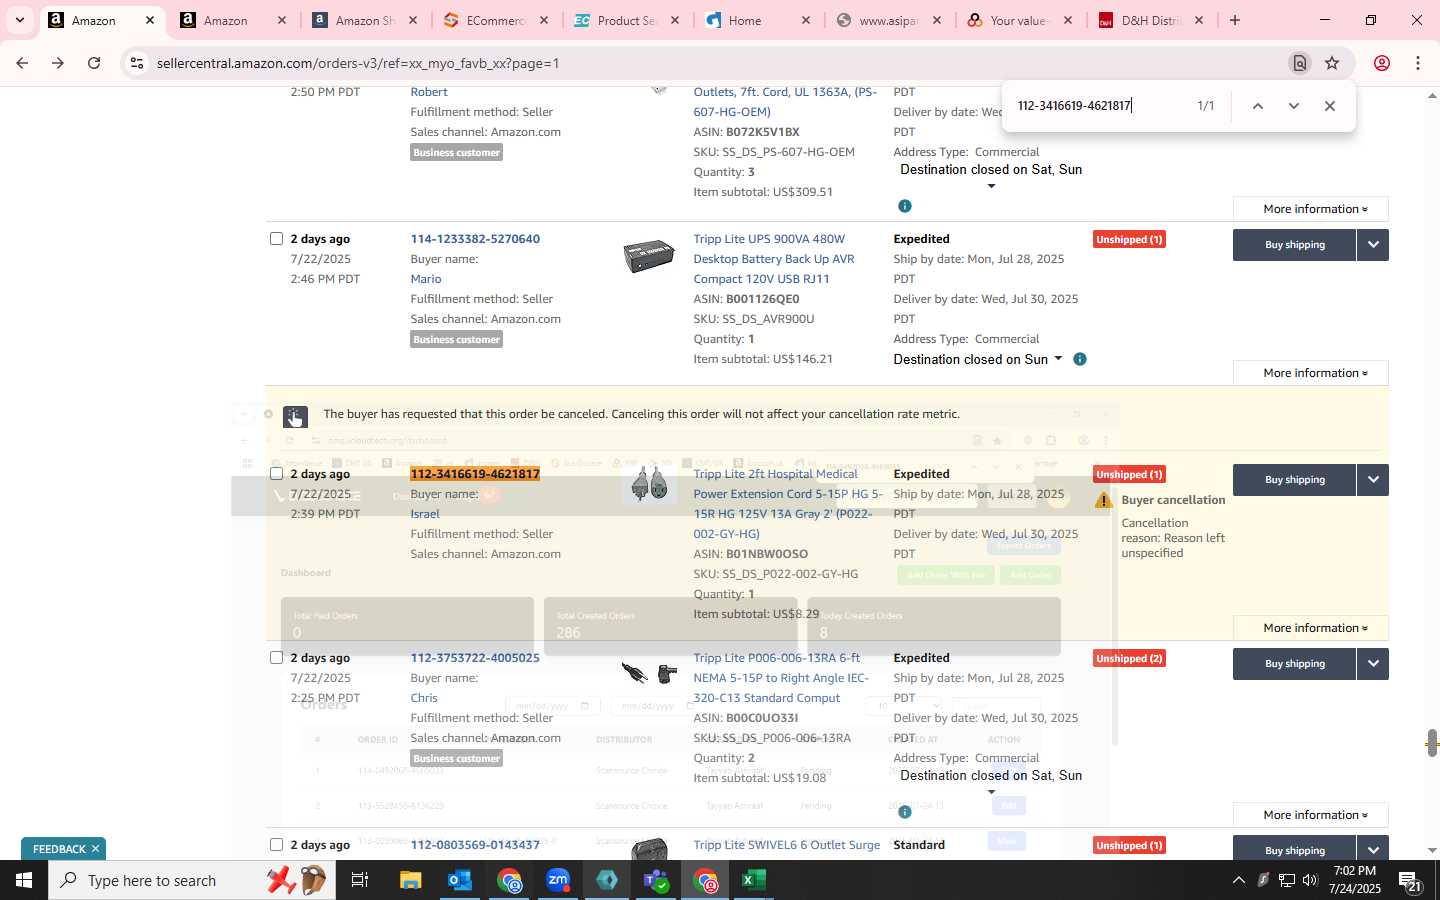The image size is (1440, 900).
Task: Open the Tripp Lite UPS product thumbnail
Action: point(648,256)
